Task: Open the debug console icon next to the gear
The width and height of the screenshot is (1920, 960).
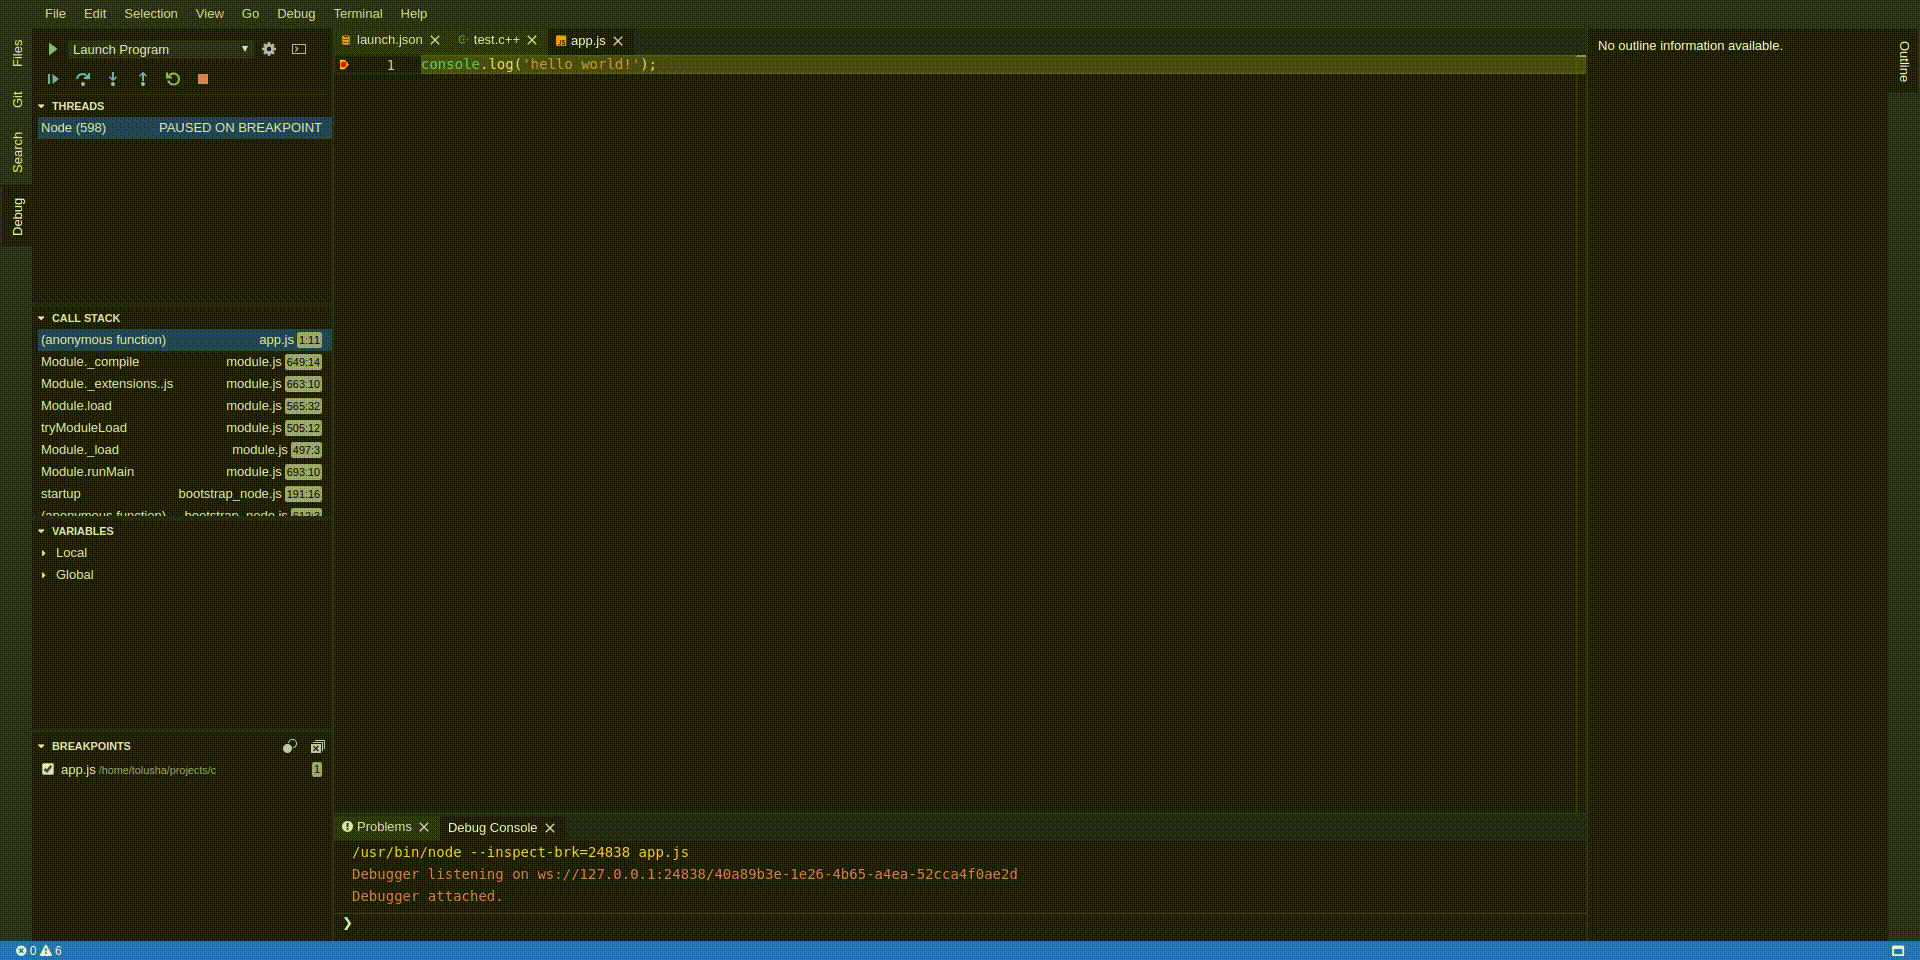Action: tap(299, 49)
